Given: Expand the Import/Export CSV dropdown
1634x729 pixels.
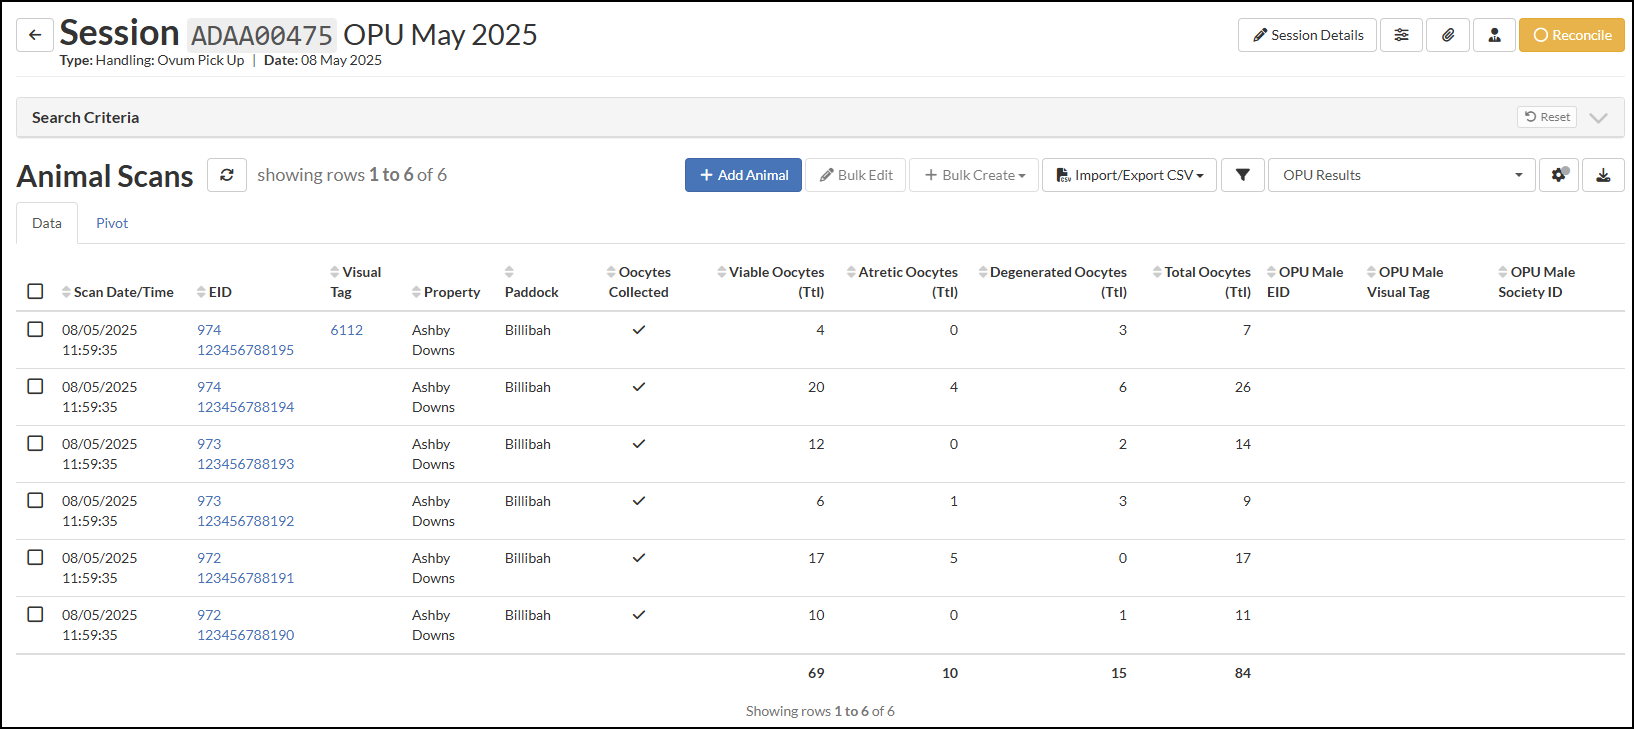Looking at the screenshot, I should [1129, 175].
